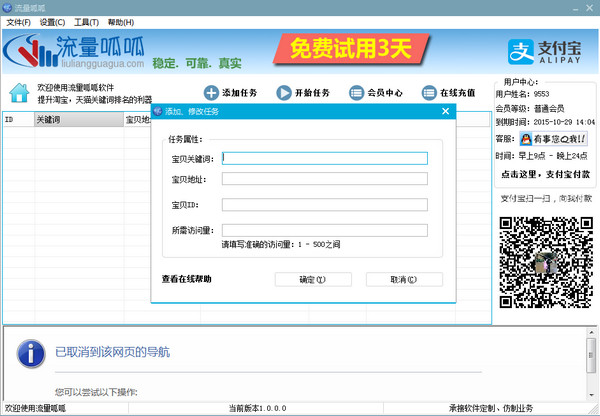Open the 查看在线帮助 link
Viewport: 600px width, 416px height.
tap(187, 279)
